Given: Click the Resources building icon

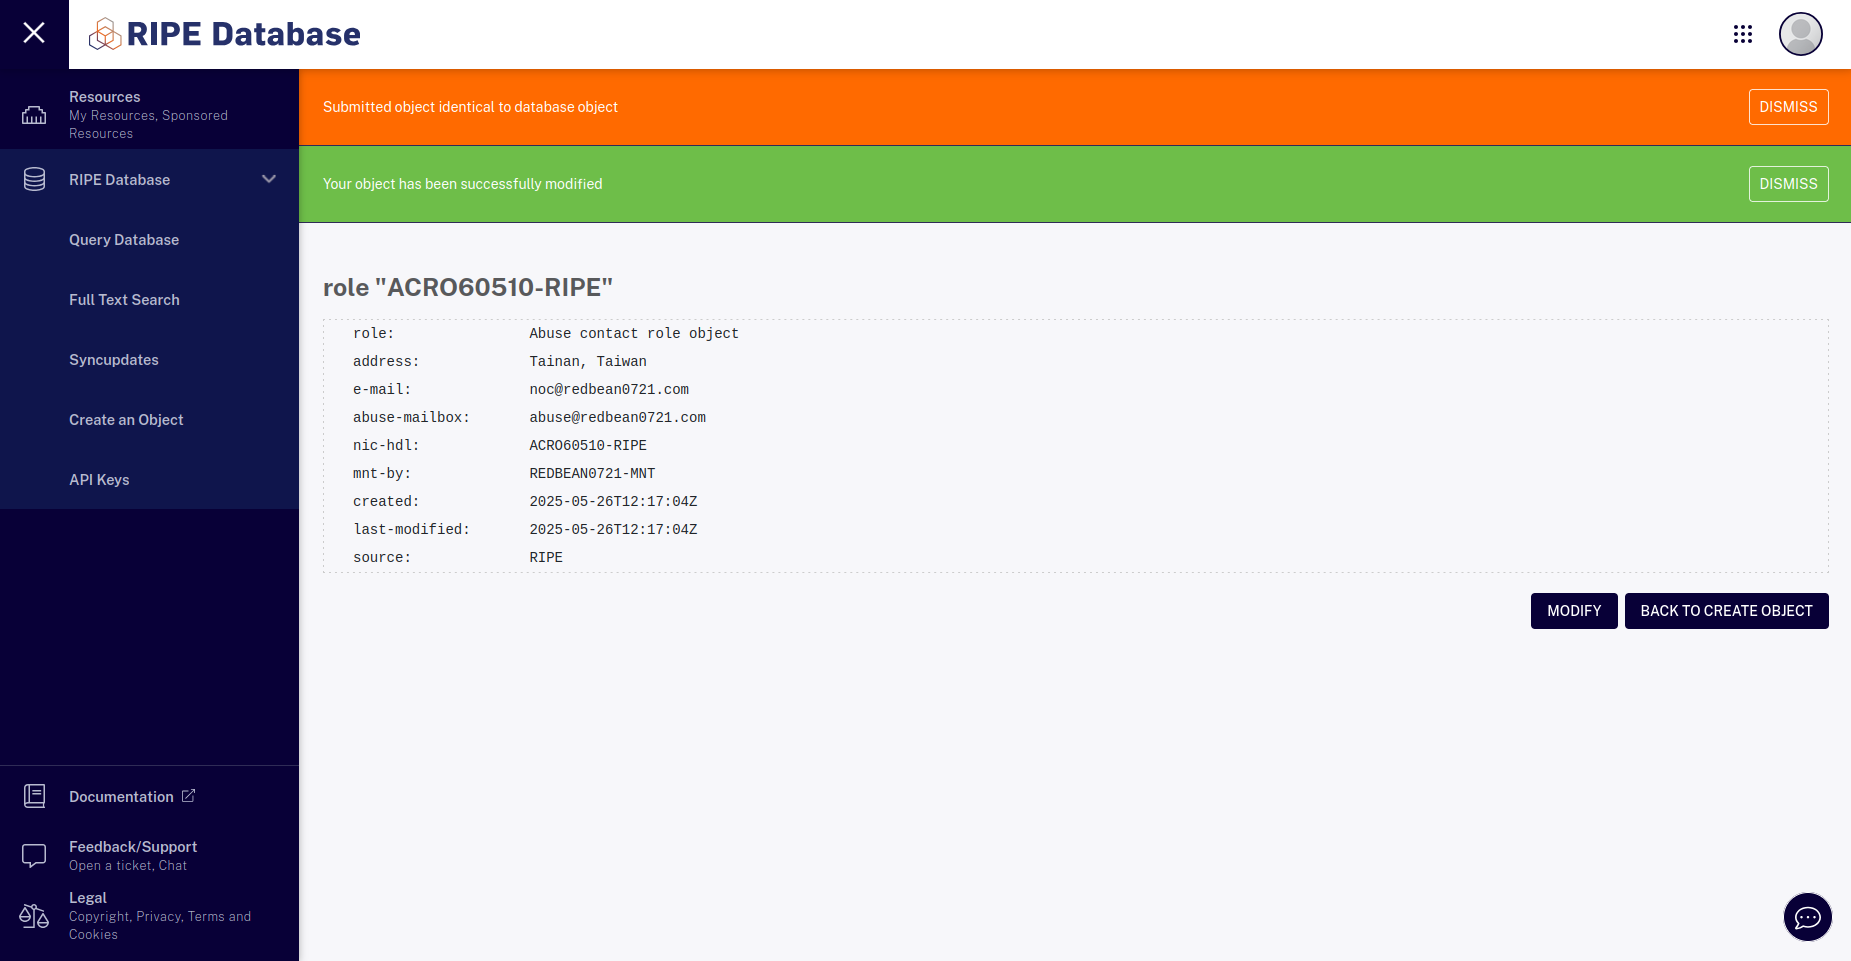Looking at the screenshot, I should click(x=34, y=115).
